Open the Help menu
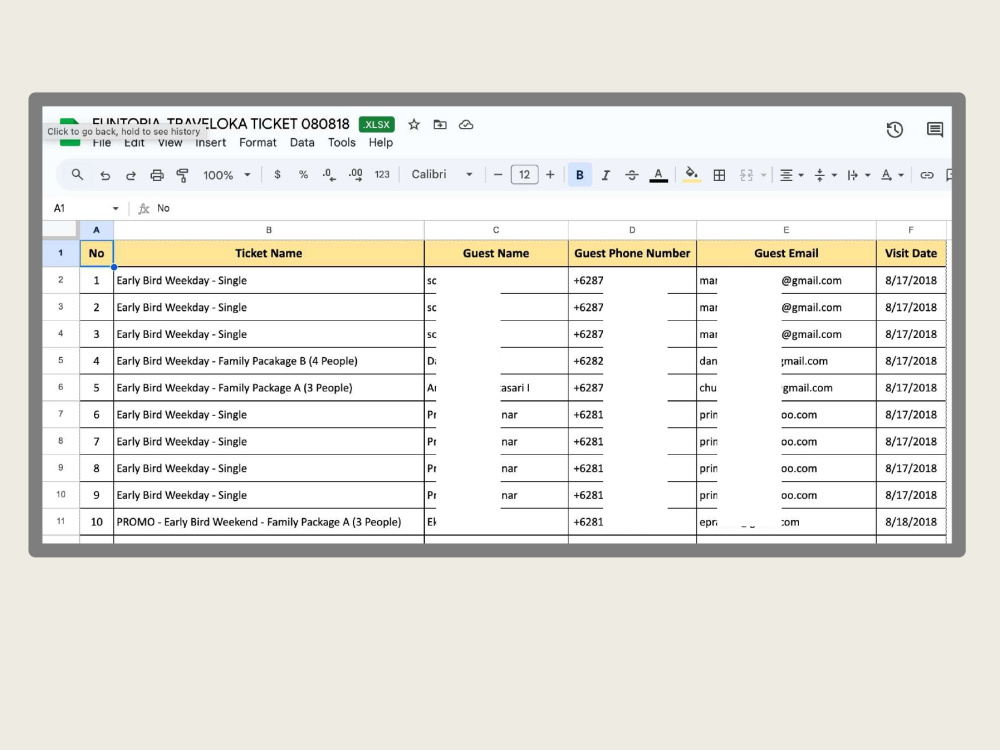This screenshot has width=1000, height=750. [x=380, y=143]
